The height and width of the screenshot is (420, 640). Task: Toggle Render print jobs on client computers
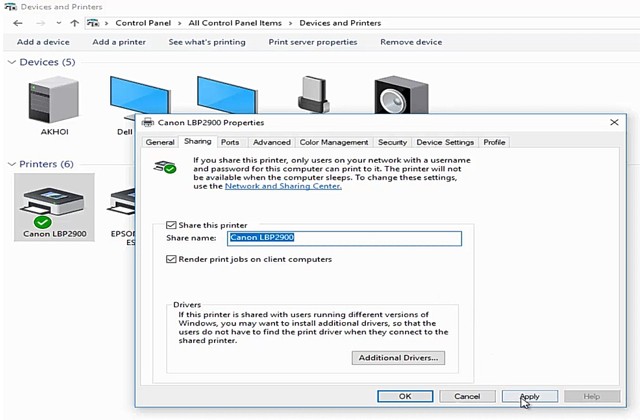point(171,259)
